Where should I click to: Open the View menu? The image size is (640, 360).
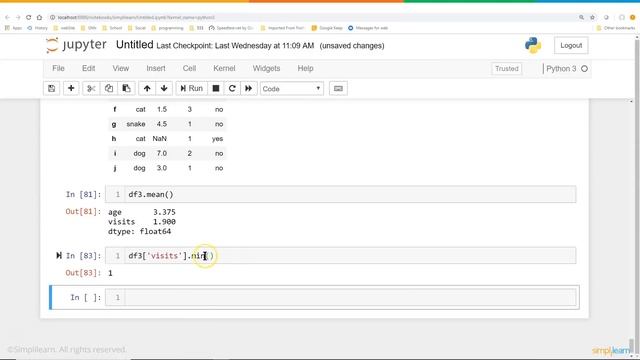[120, 69]
